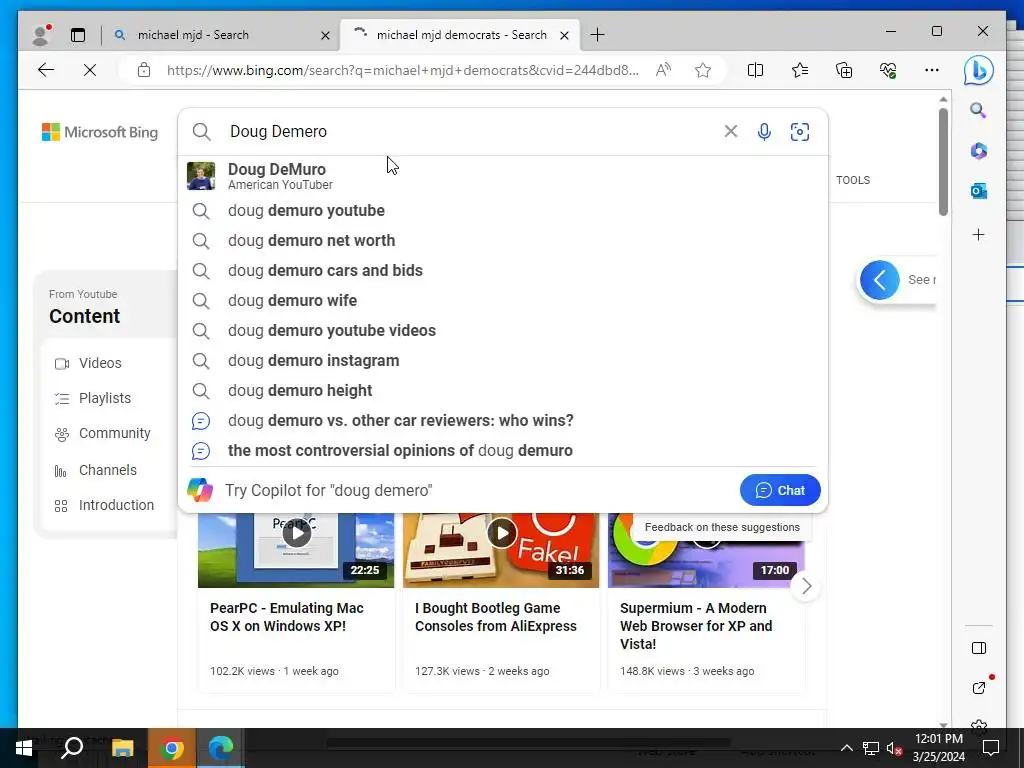Search using an image

click(799, 132)
